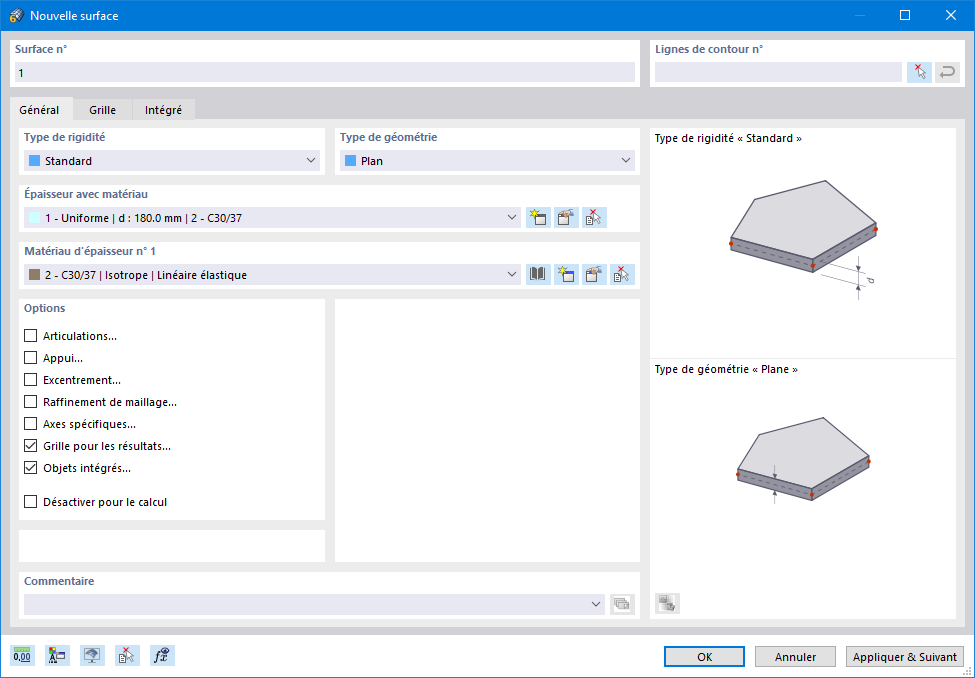Open the Type de géométrie dropdown
Viewport: 975px width, 678px height.
[x=487, y=160]
